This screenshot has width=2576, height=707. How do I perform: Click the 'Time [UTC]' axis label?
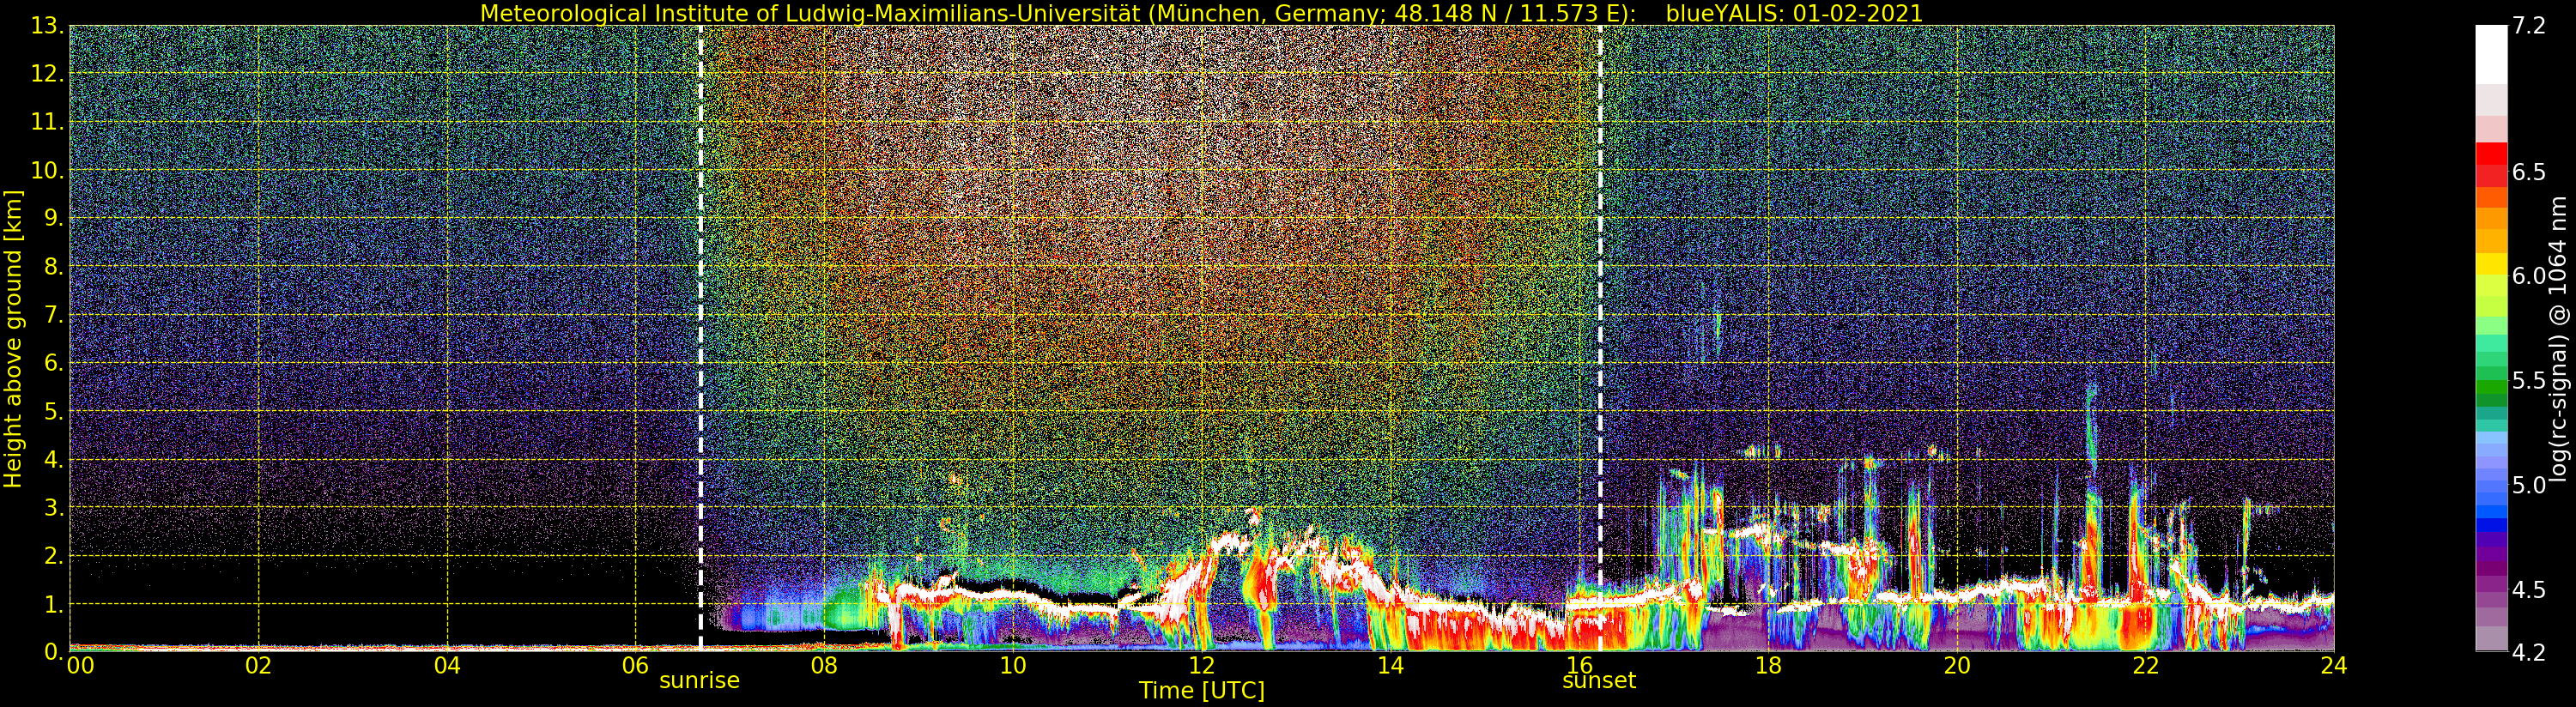click(x=1201, y=691)
